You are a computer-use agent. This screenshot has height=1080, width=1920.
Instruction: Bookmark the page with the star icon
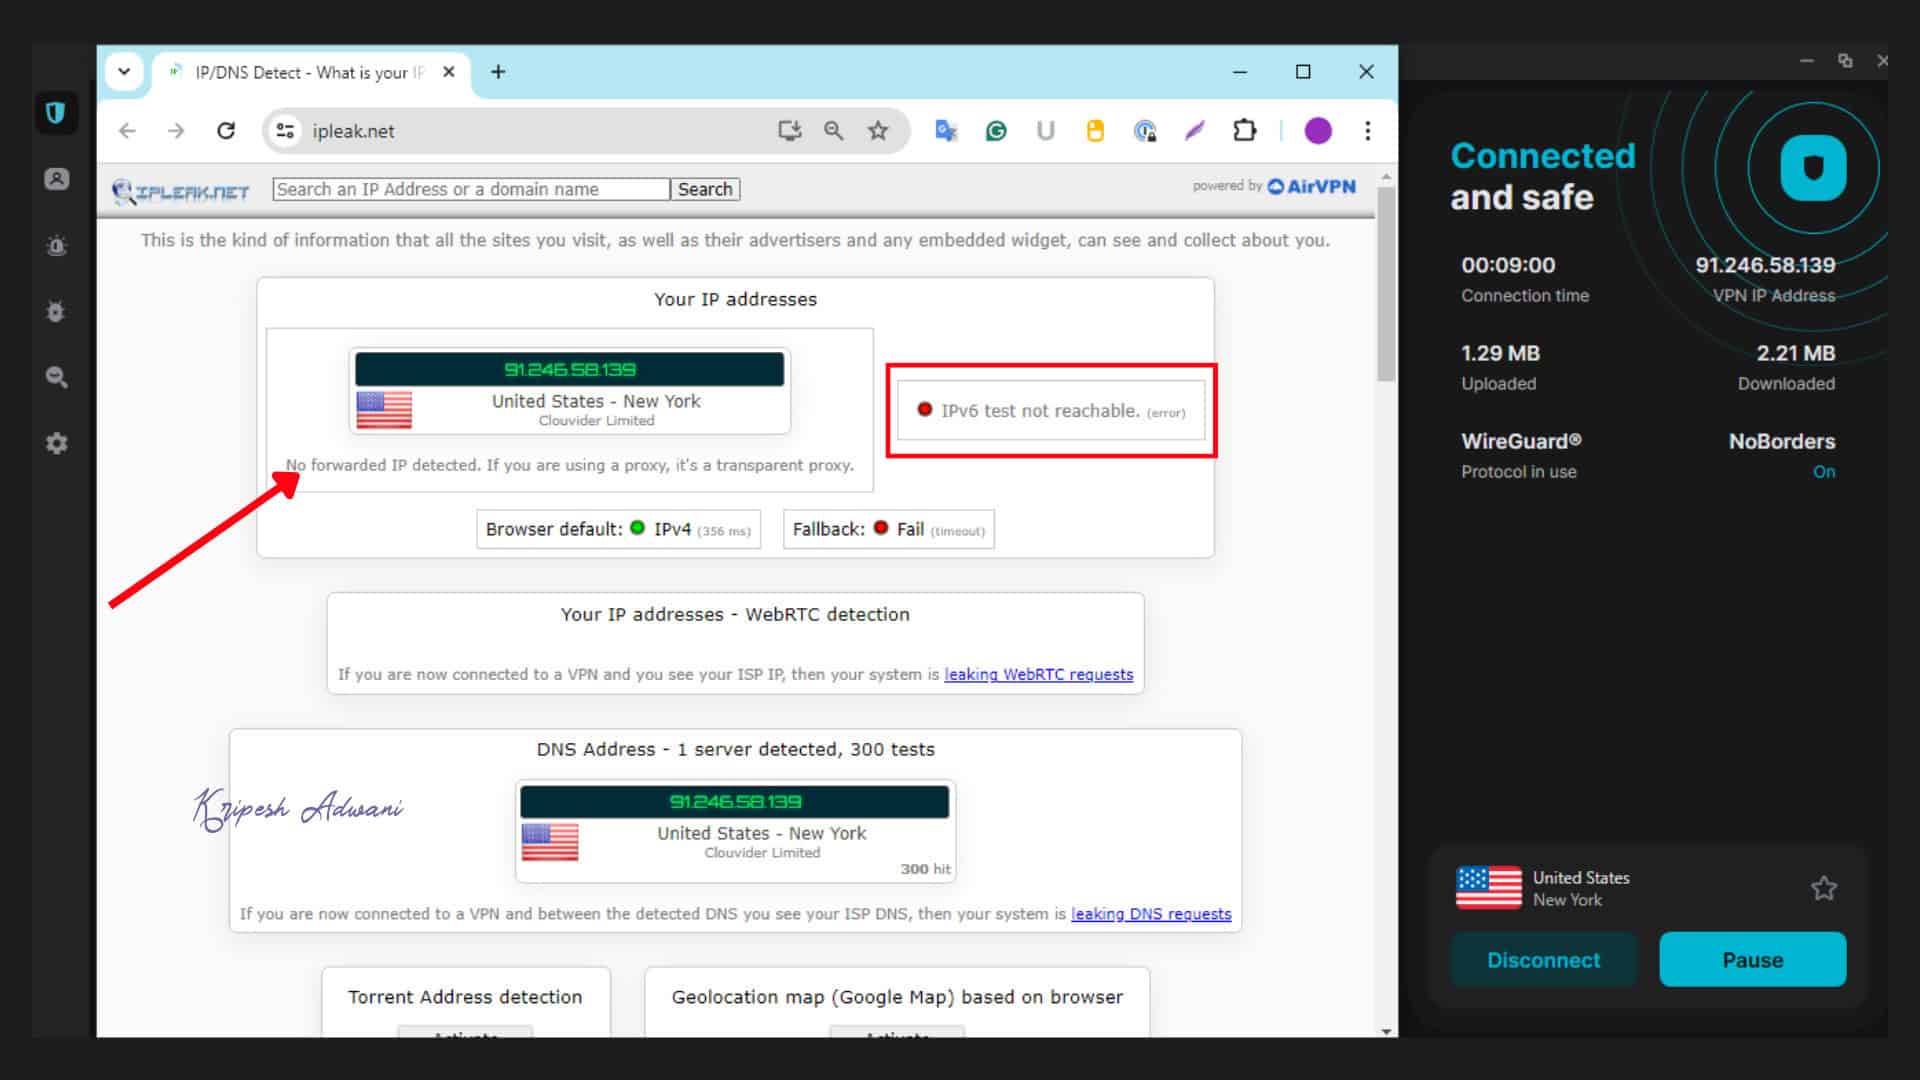click(878, 131)
